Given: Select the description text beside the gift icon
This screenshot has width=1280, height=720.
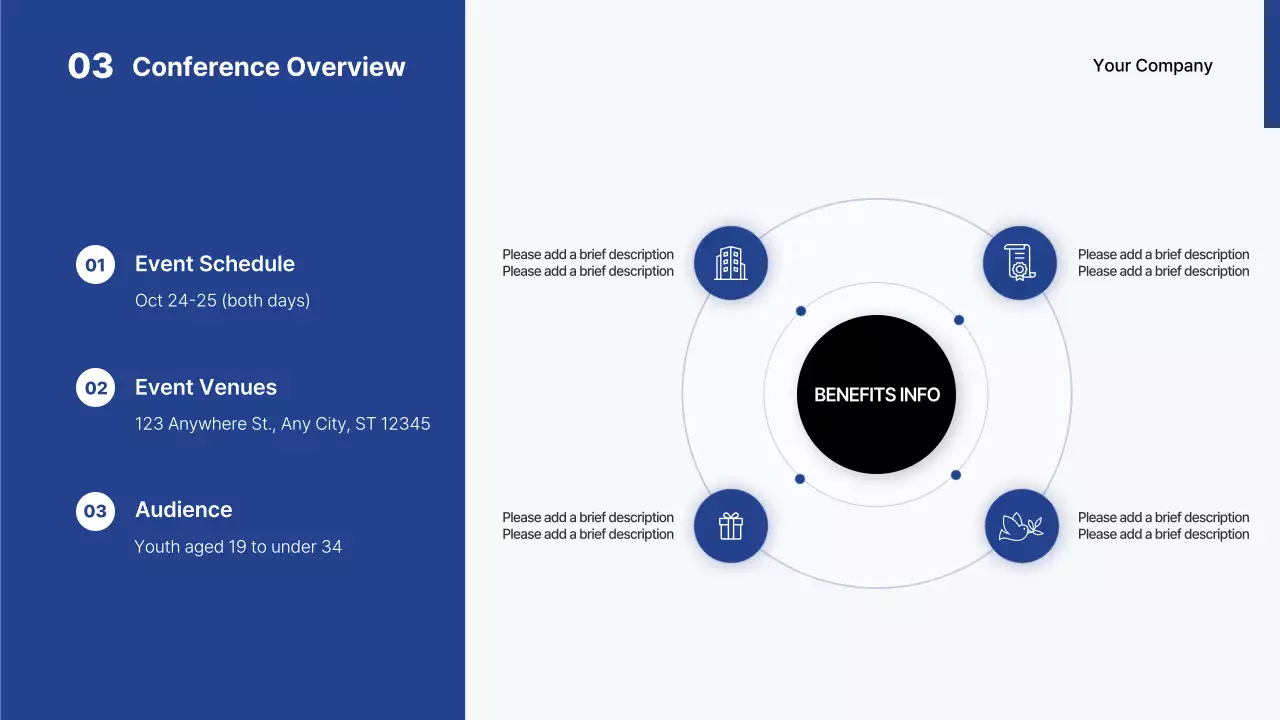Looking at the screenshot, I should tap(588, 526).
